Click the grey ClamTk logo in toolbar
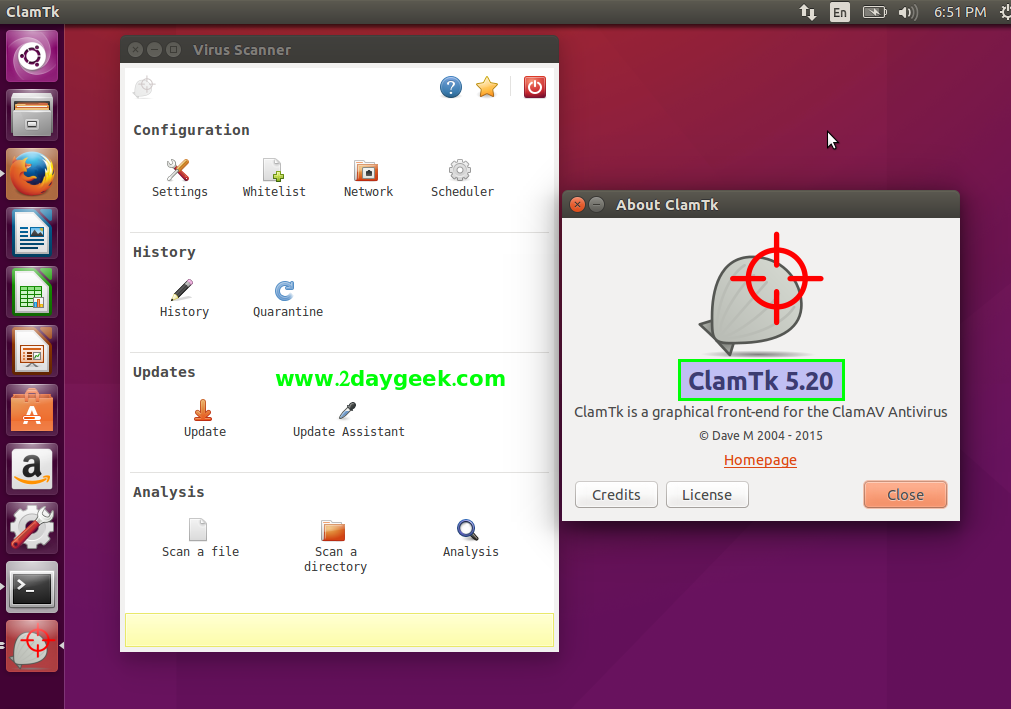 tap(144, 87)
